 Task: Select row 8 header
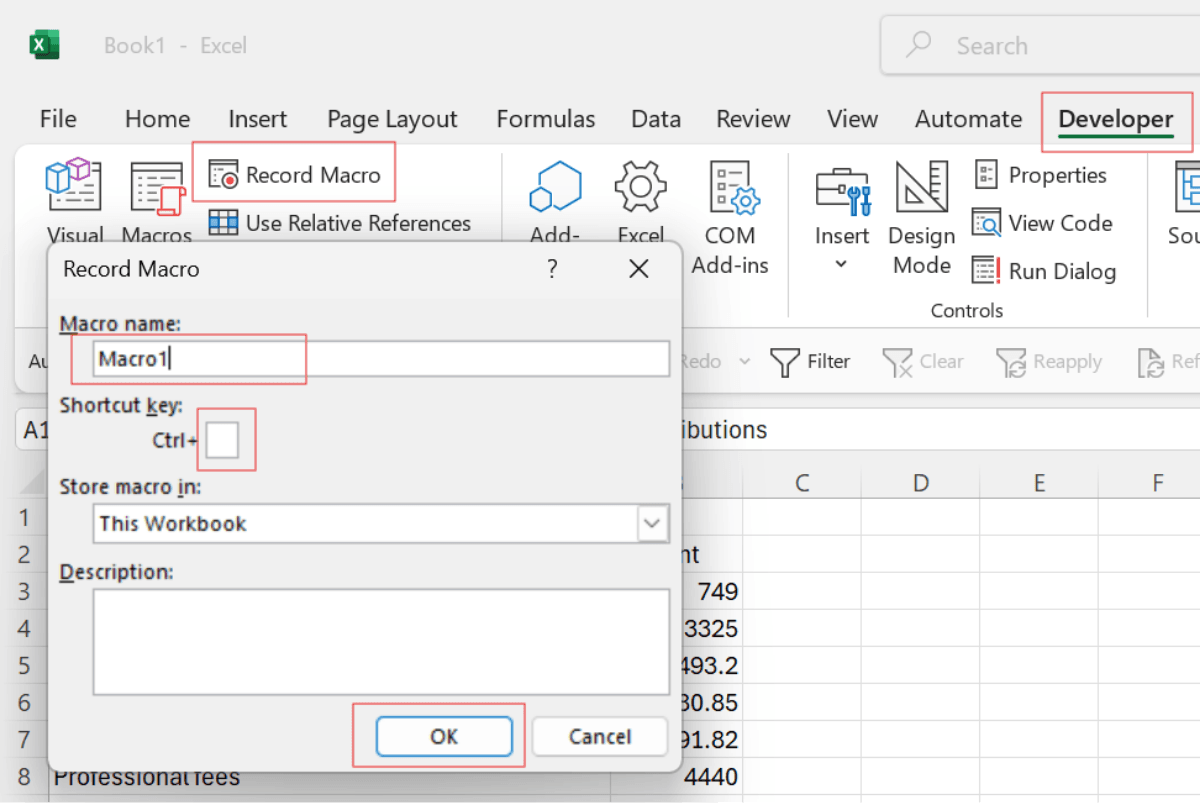[x=24, y=777]
